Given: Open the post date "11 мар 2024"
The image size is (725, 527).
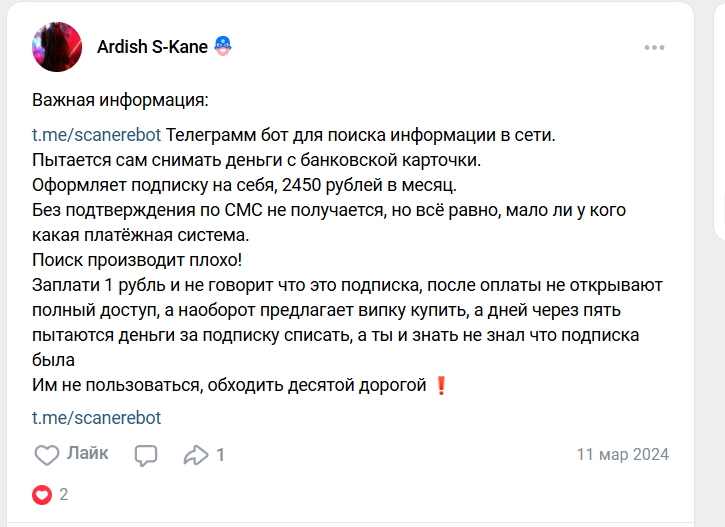Looking at the screenshot, I should [x=622, y=454].
